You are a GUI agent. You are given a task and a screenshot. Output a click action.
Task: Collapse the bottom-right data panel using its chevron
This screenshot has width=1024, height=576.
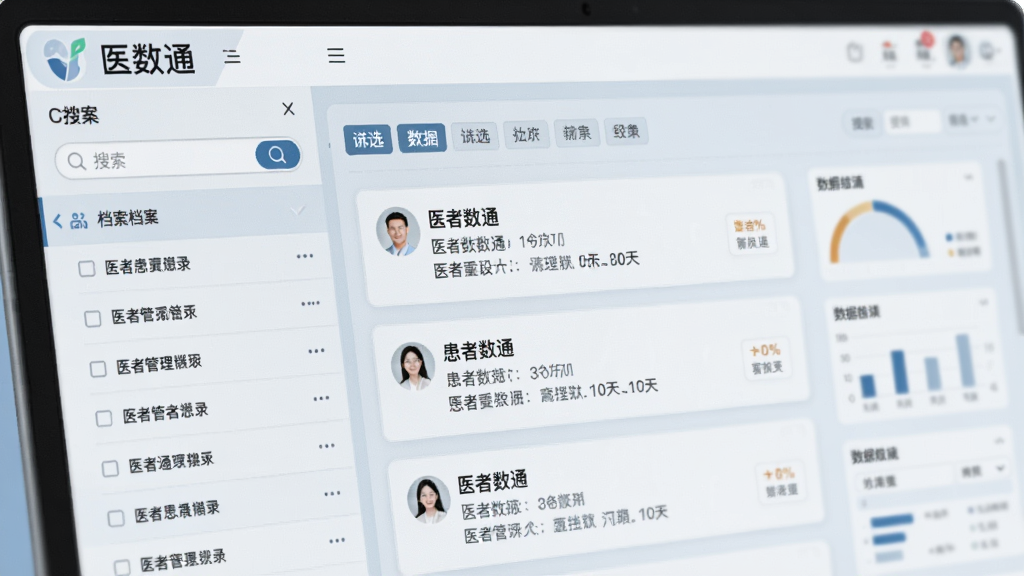999,441
